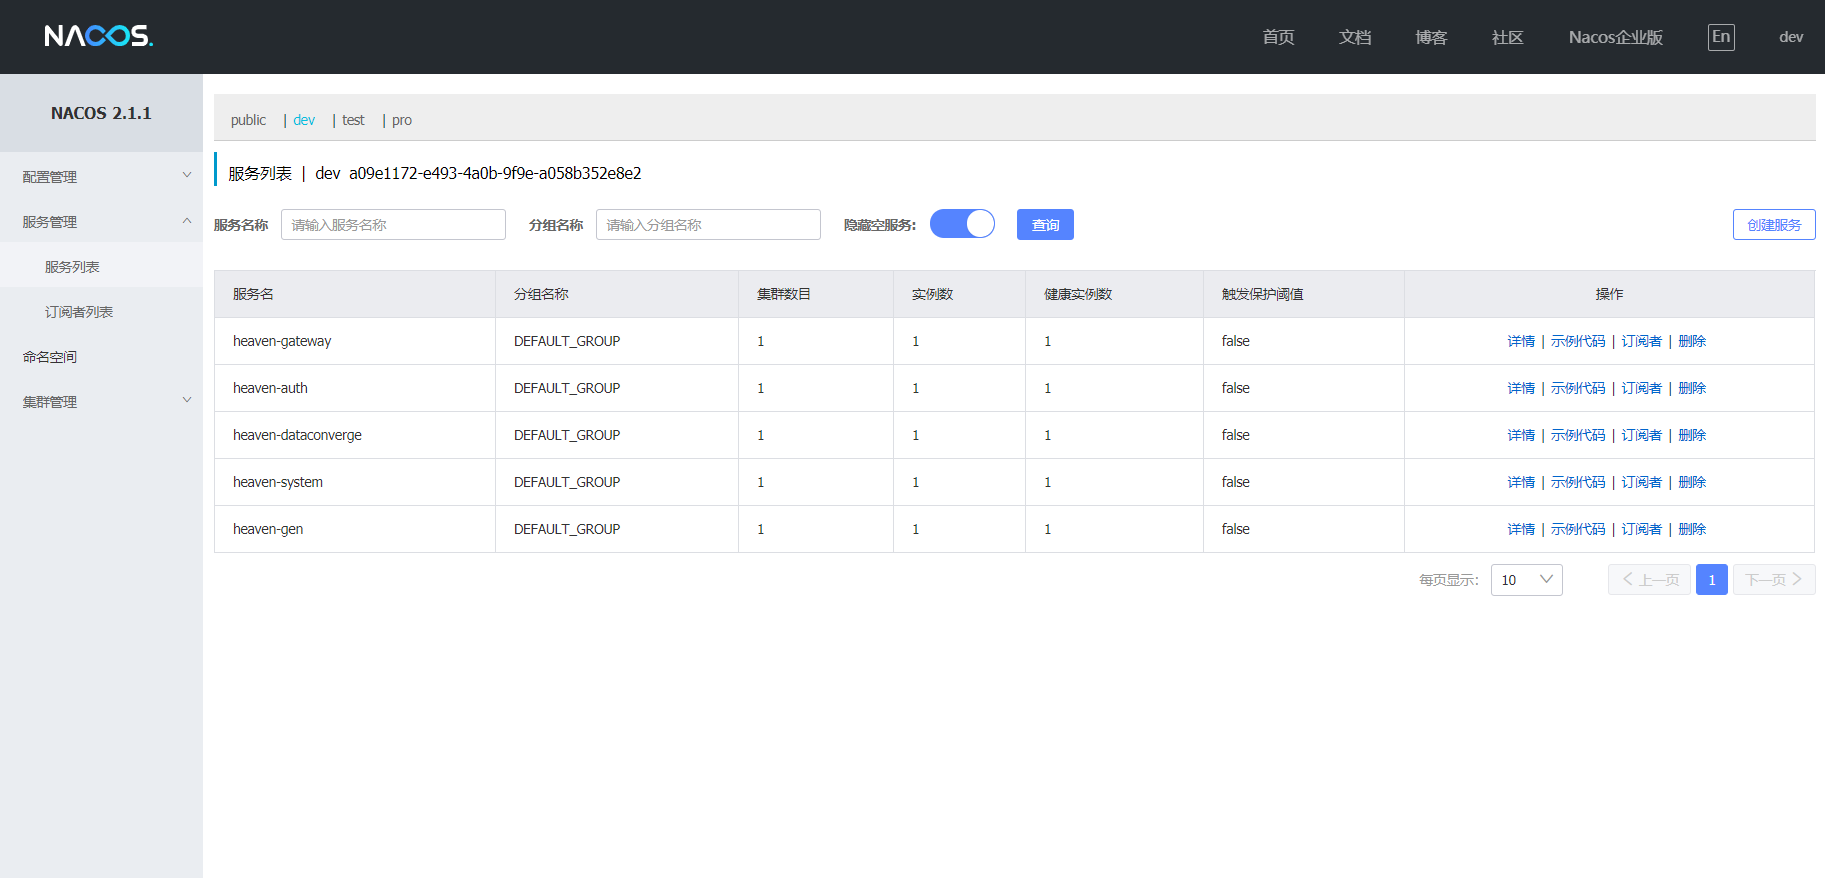Image resolution: width=1825 pixels, height=878 pixels.
Task: Open Nacos企业版 link in header
Action: click(1616, 37)
